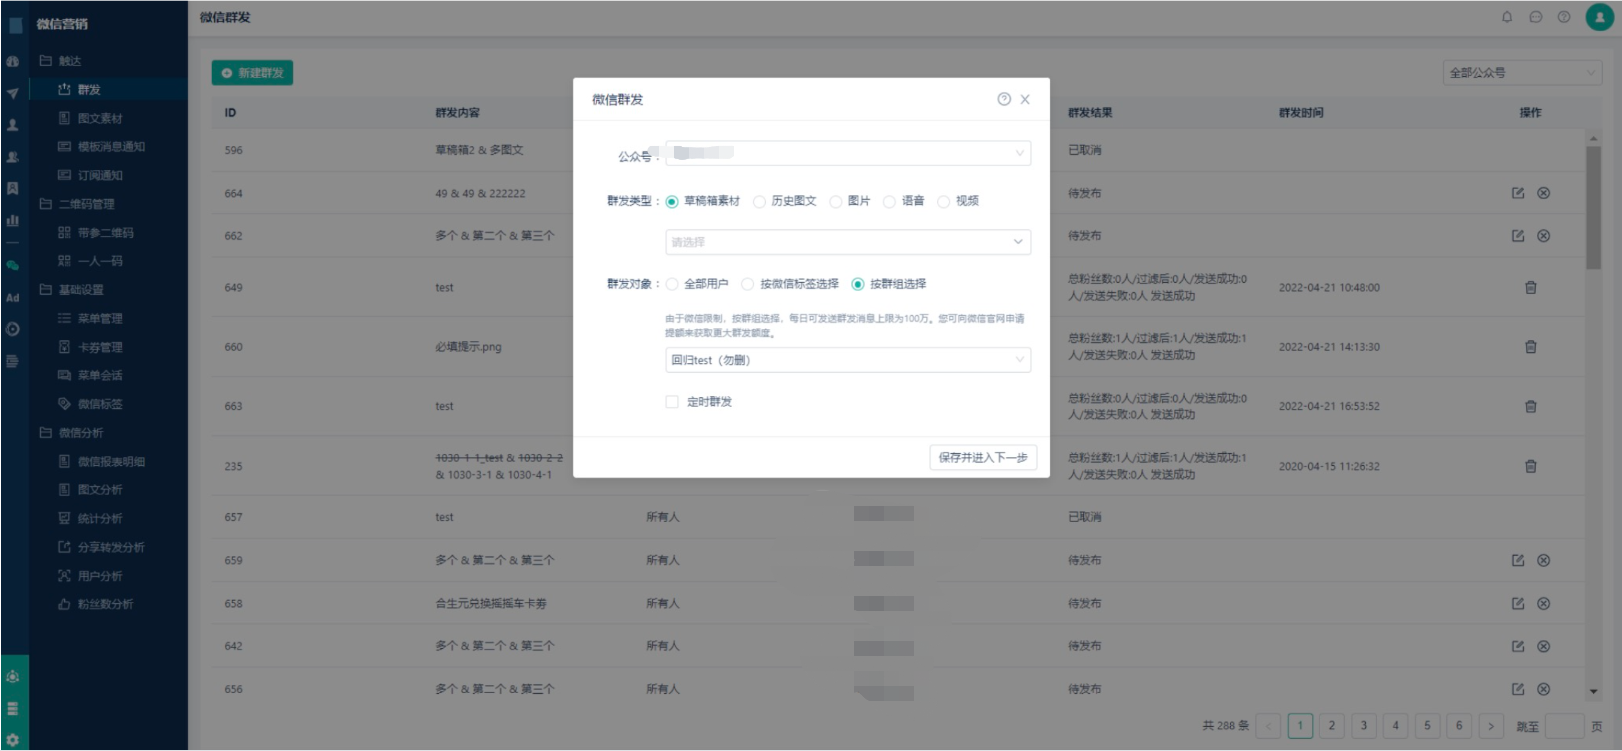Click the 新建群发 button

point(252,73)
